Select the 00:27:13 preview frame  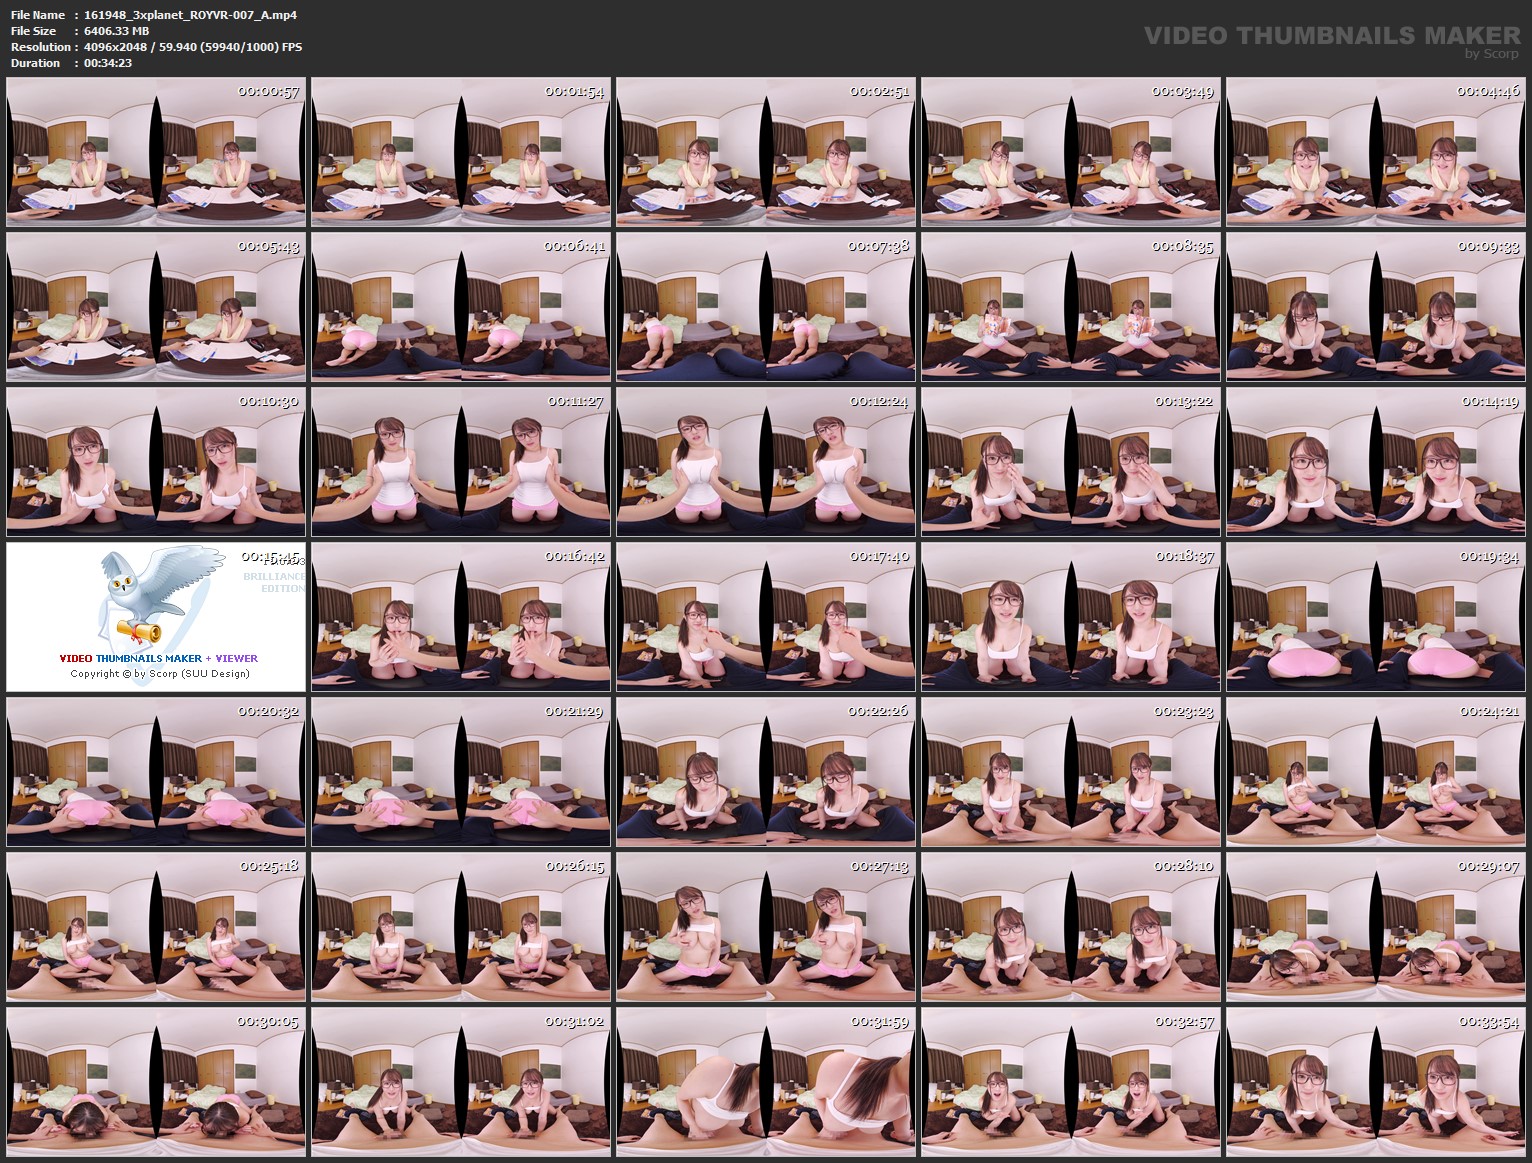coord(764,926)
